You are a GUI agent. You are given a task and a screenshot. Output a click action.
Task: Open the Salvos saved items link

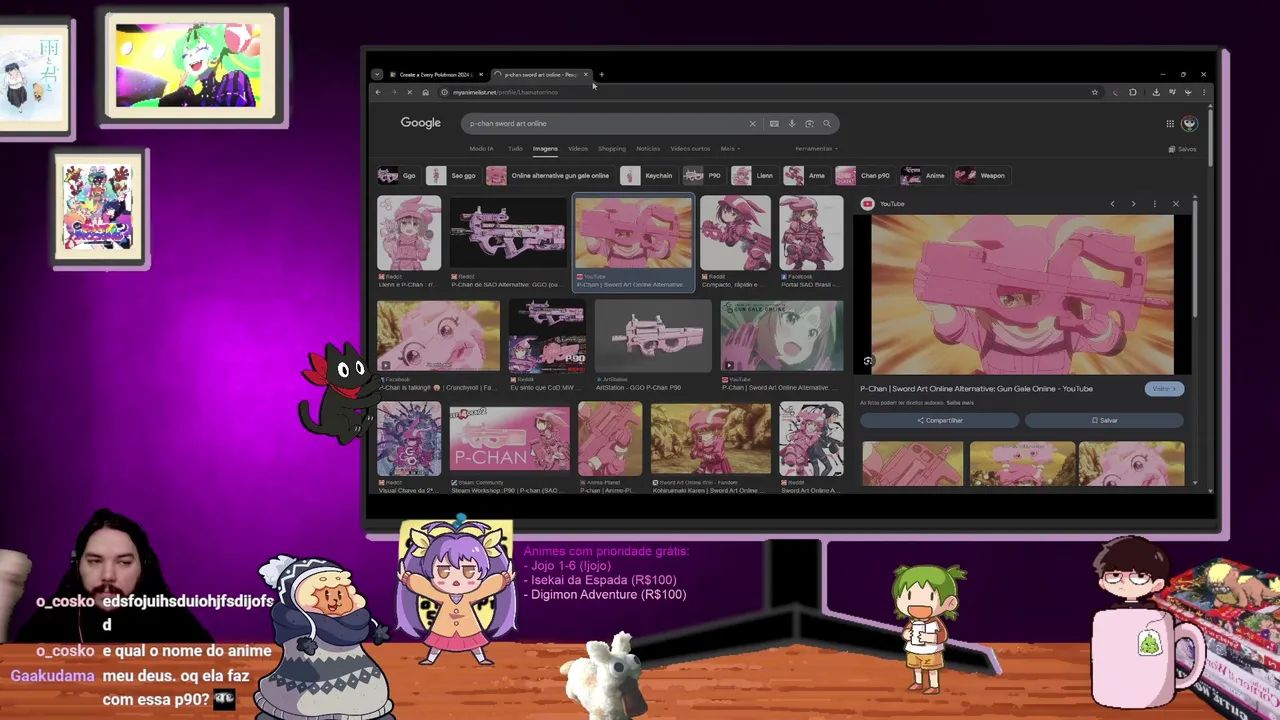point(1182,149)
